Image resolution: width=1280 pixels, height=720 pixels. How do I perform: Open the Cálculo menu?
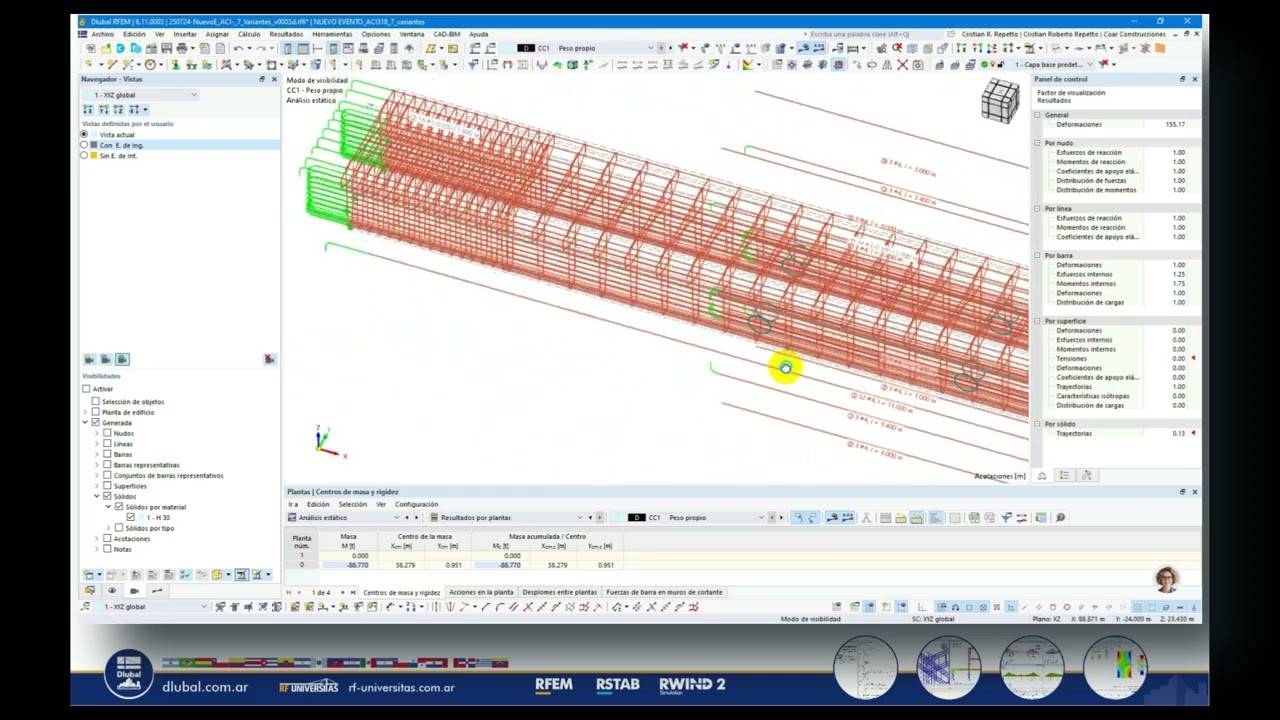pyautogui.click(x=249, y=34)
